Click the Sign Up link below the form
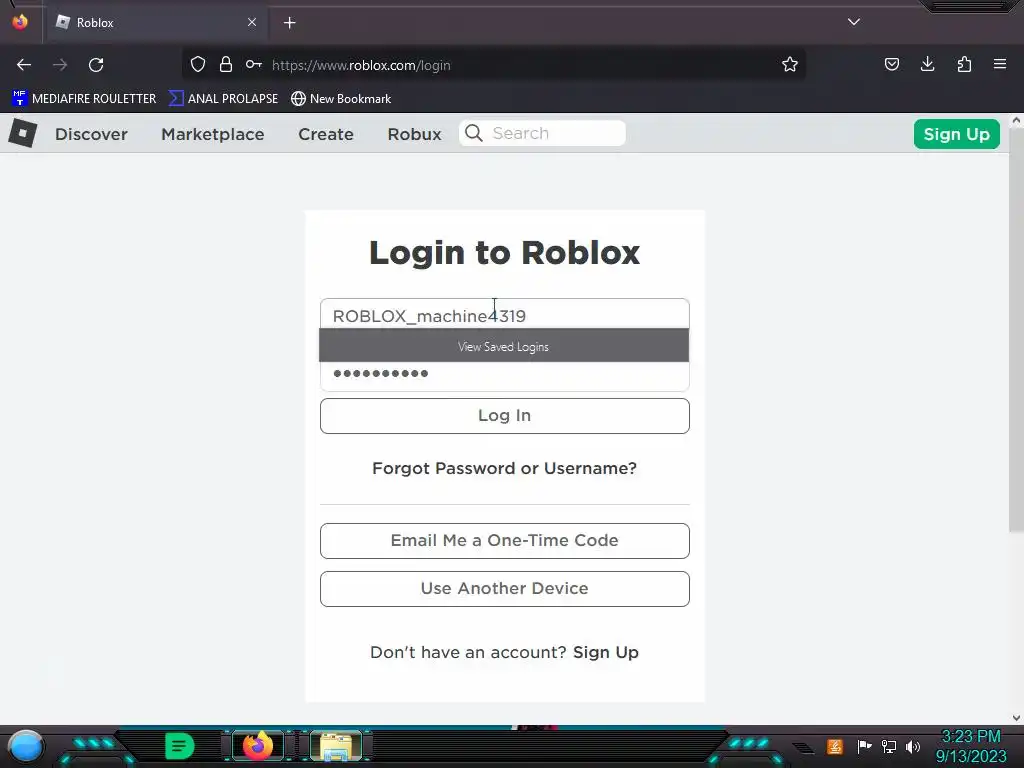This screenshot has width=1024, height=768. coord(605,652)
